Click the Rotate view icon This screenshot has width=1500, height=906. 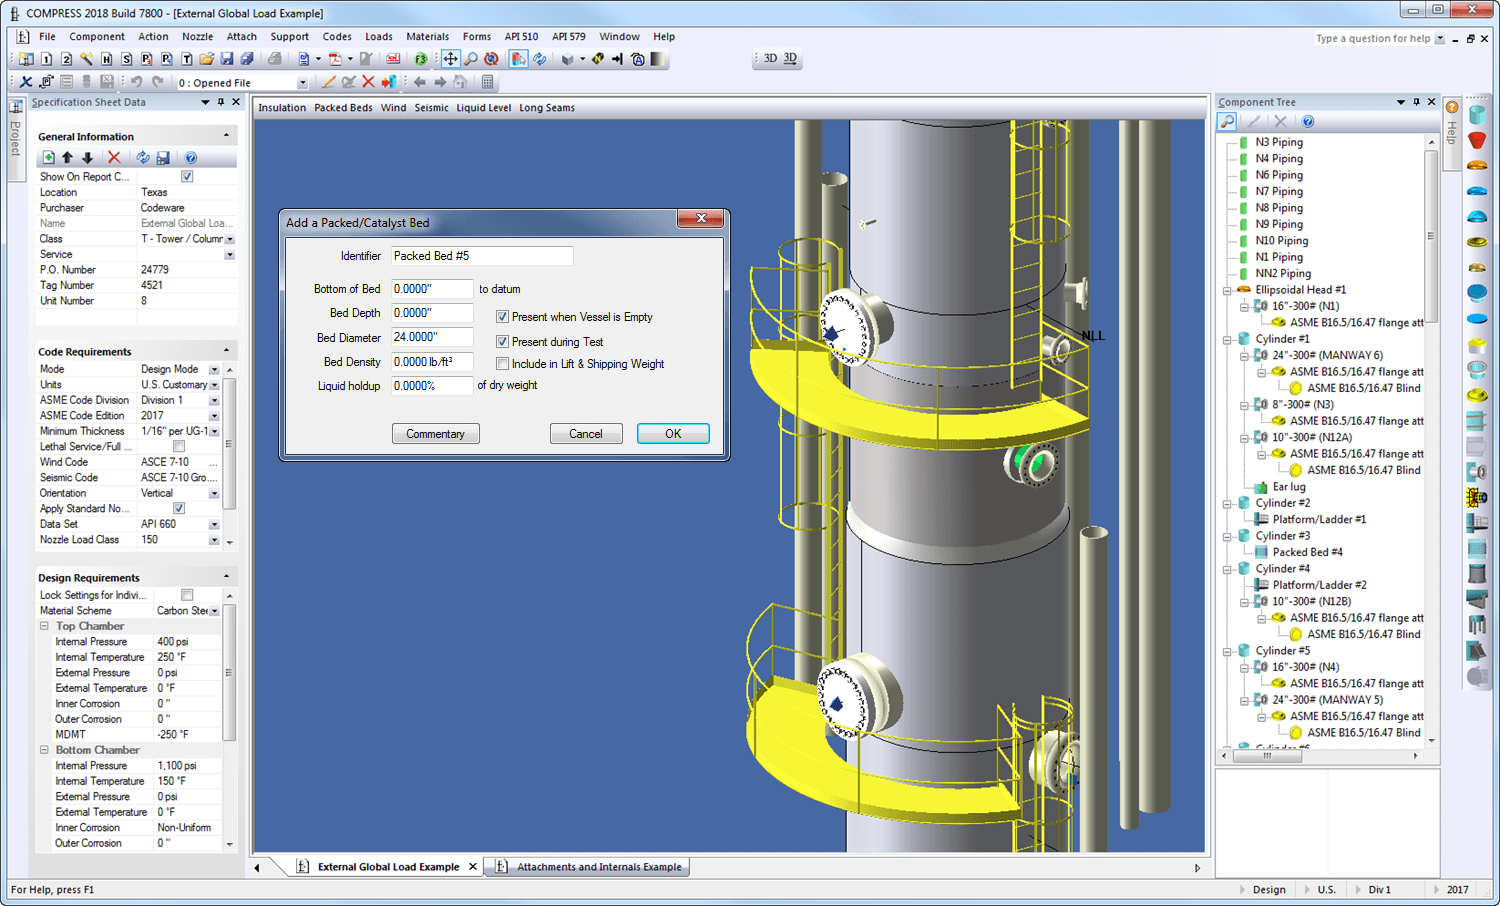point(491,59)
